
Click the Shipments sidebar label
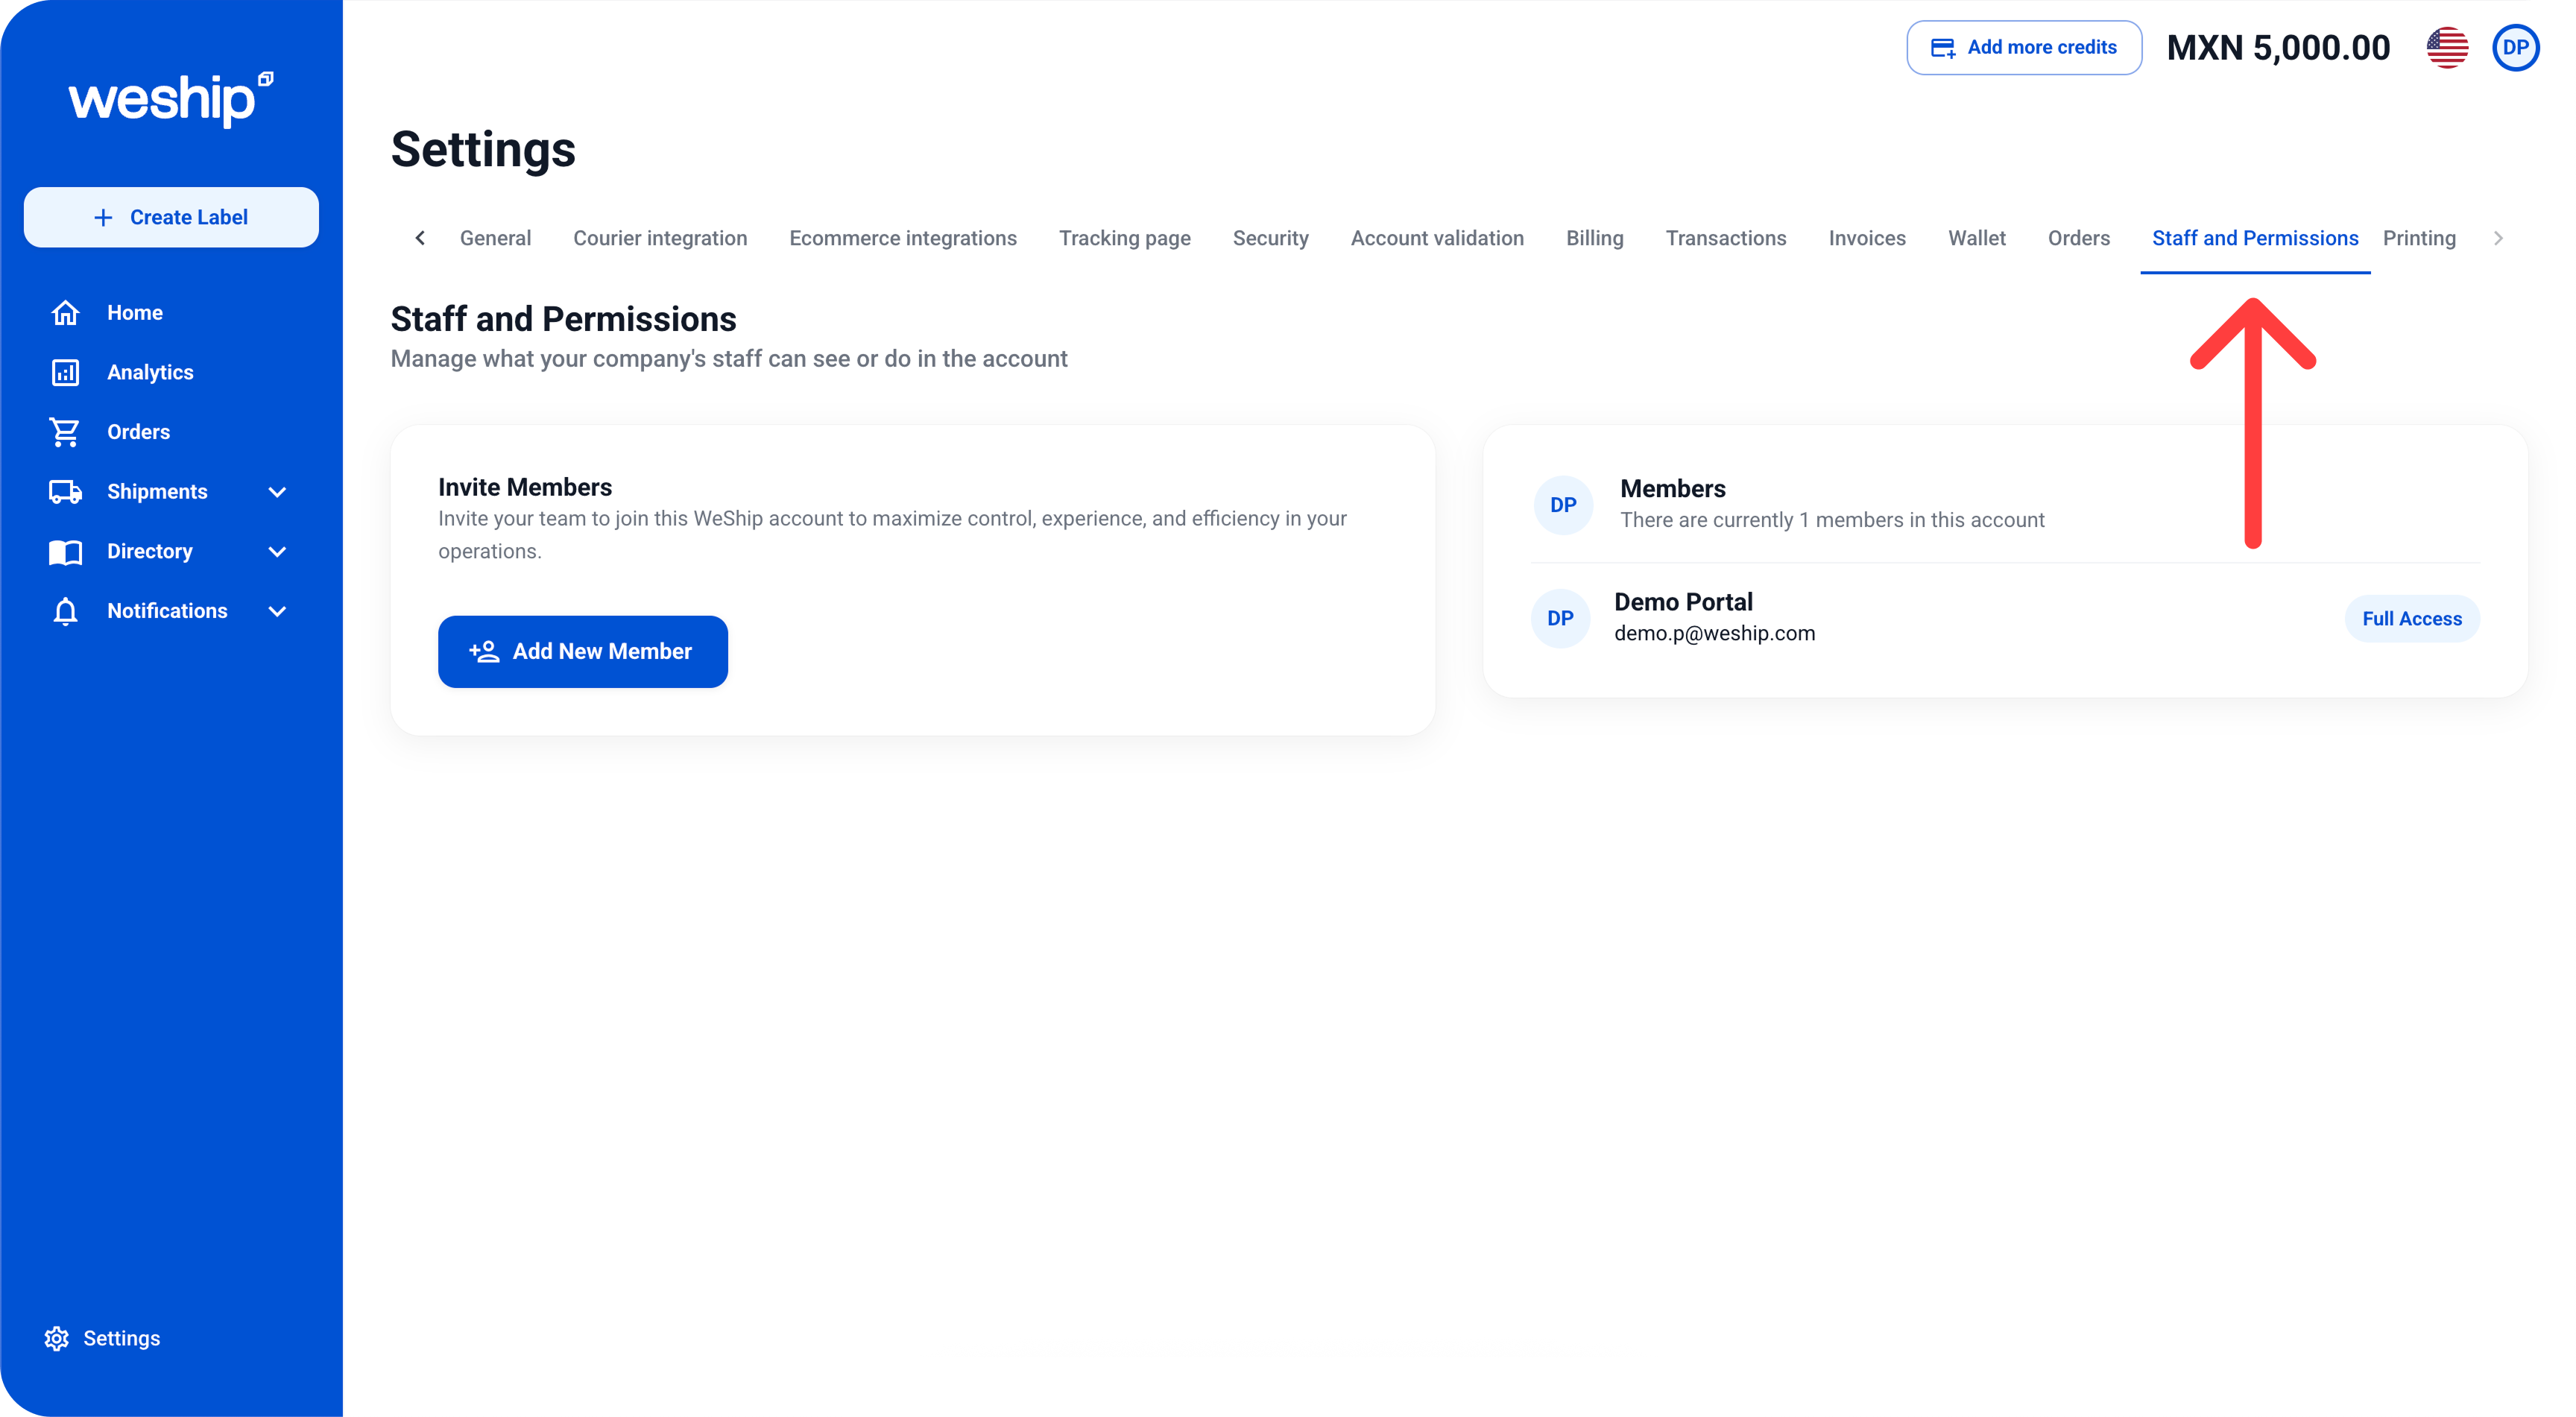coord(157,492)
